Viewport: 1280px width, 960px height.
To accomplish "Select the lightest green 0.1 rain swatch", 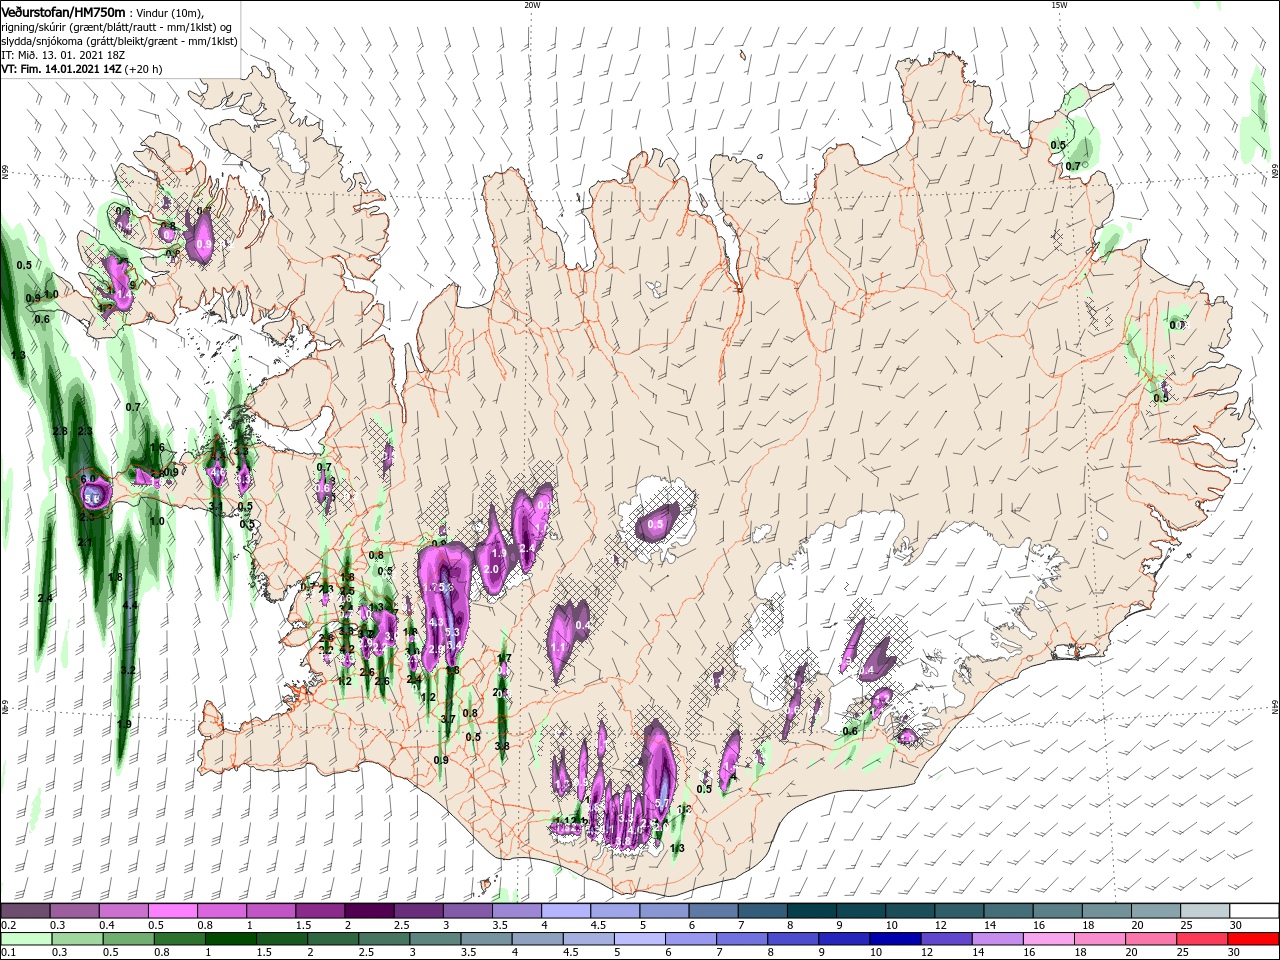I will pos(26,939).
